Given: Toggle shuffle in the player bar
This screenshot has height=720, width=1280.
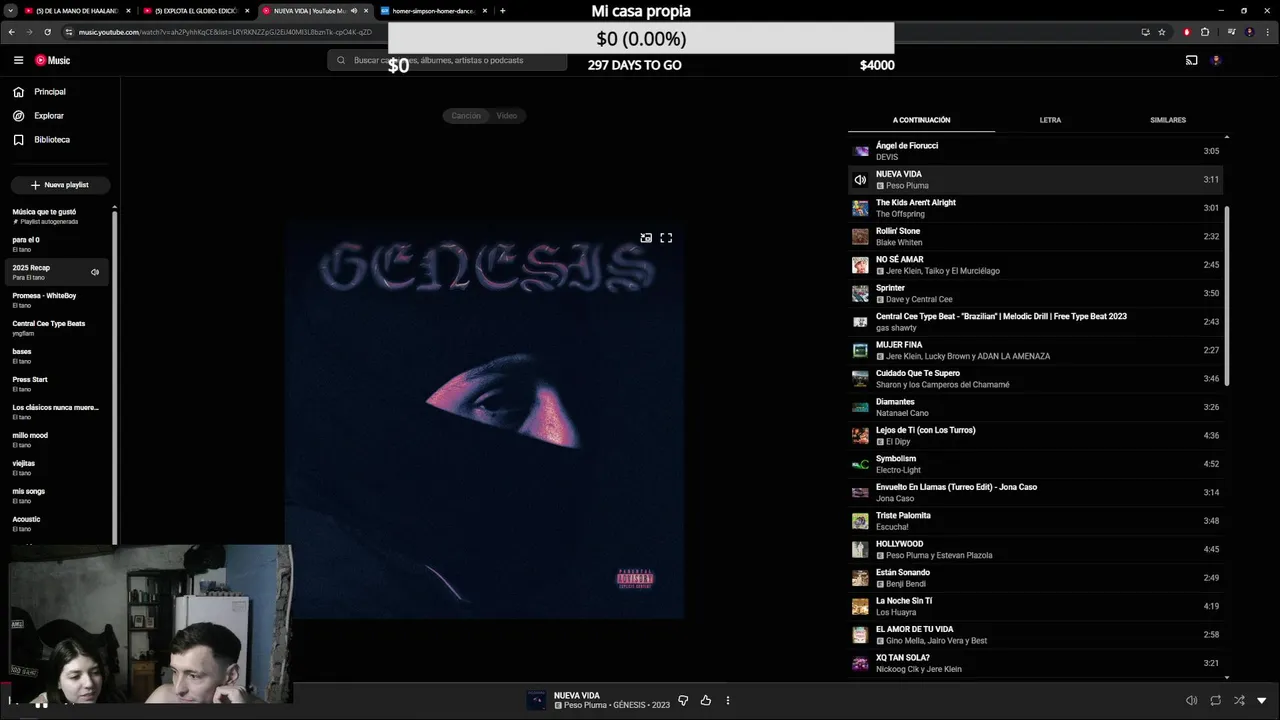Looking at the screenshot, I should (x=1239, y=701).
